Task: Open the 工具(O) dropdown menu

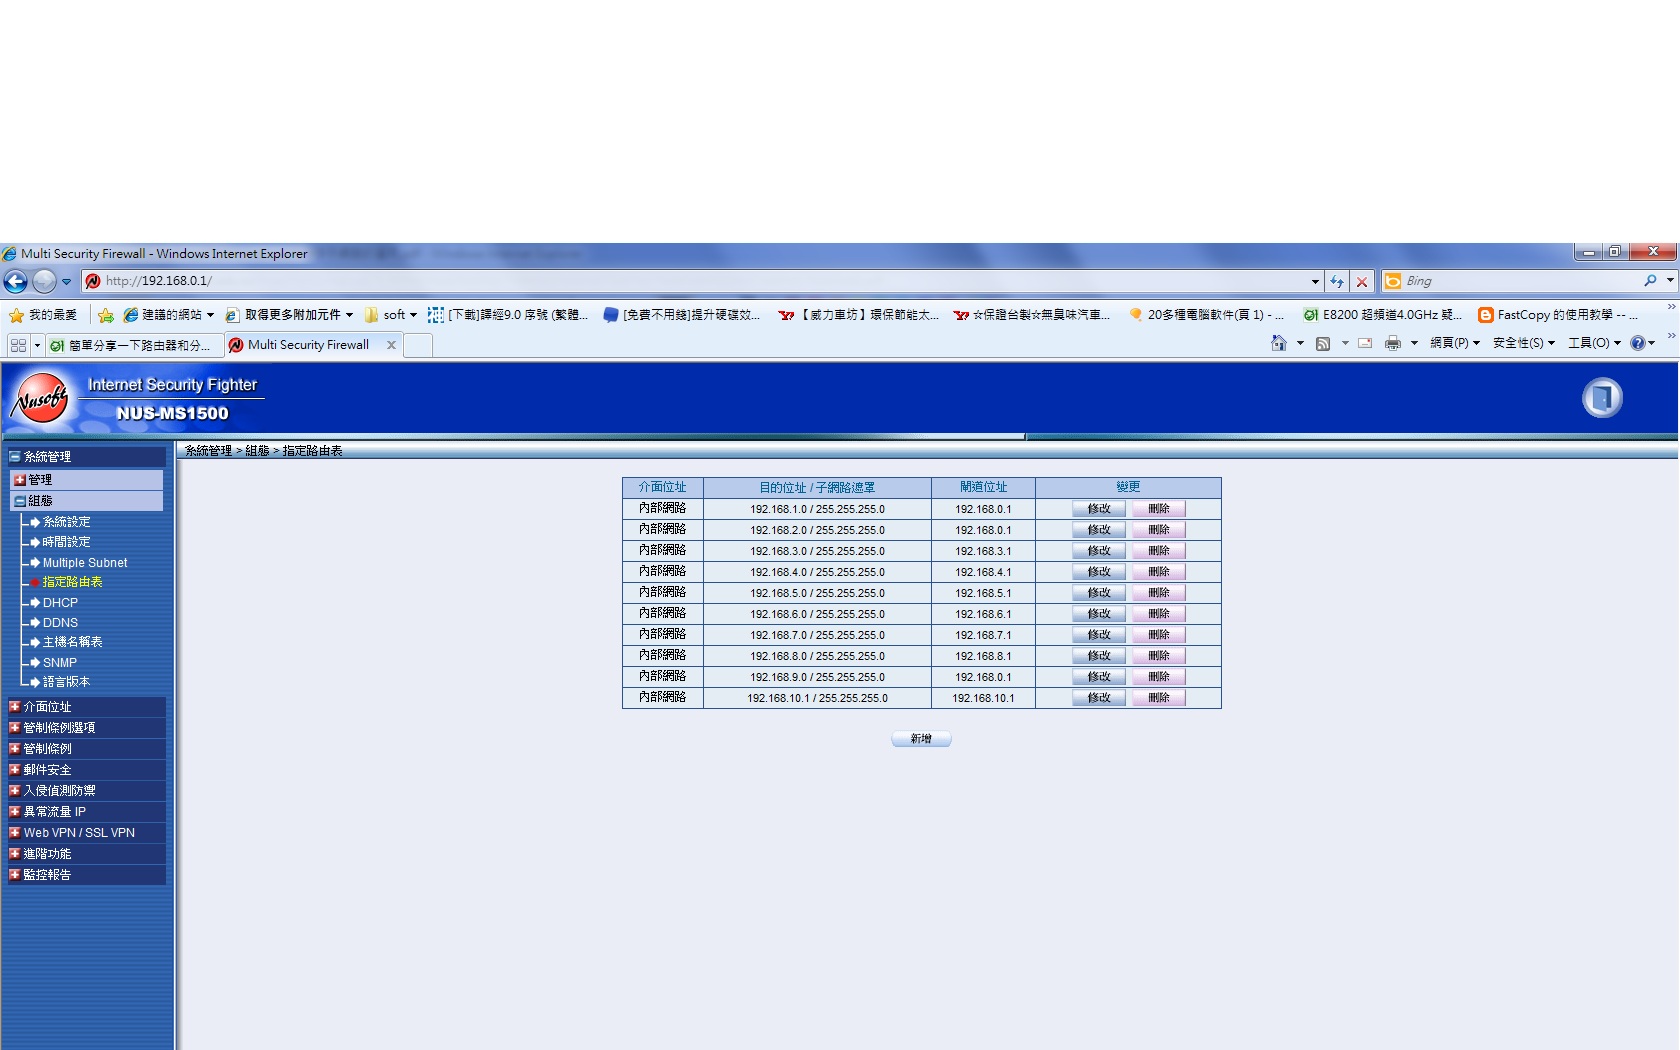Action: point(1593,343)
